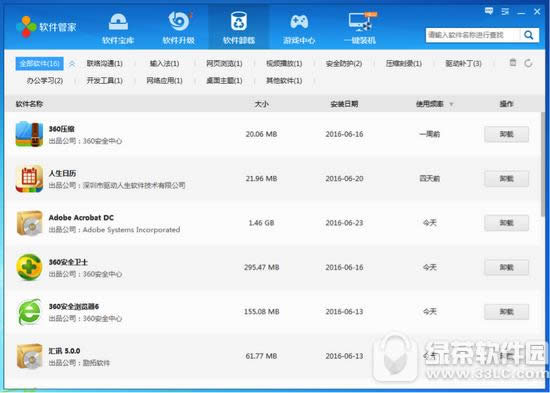Click 卸载 for 360安全浏览器6
This screenshot has width=550, height=393.
click(x=506, y=312)
